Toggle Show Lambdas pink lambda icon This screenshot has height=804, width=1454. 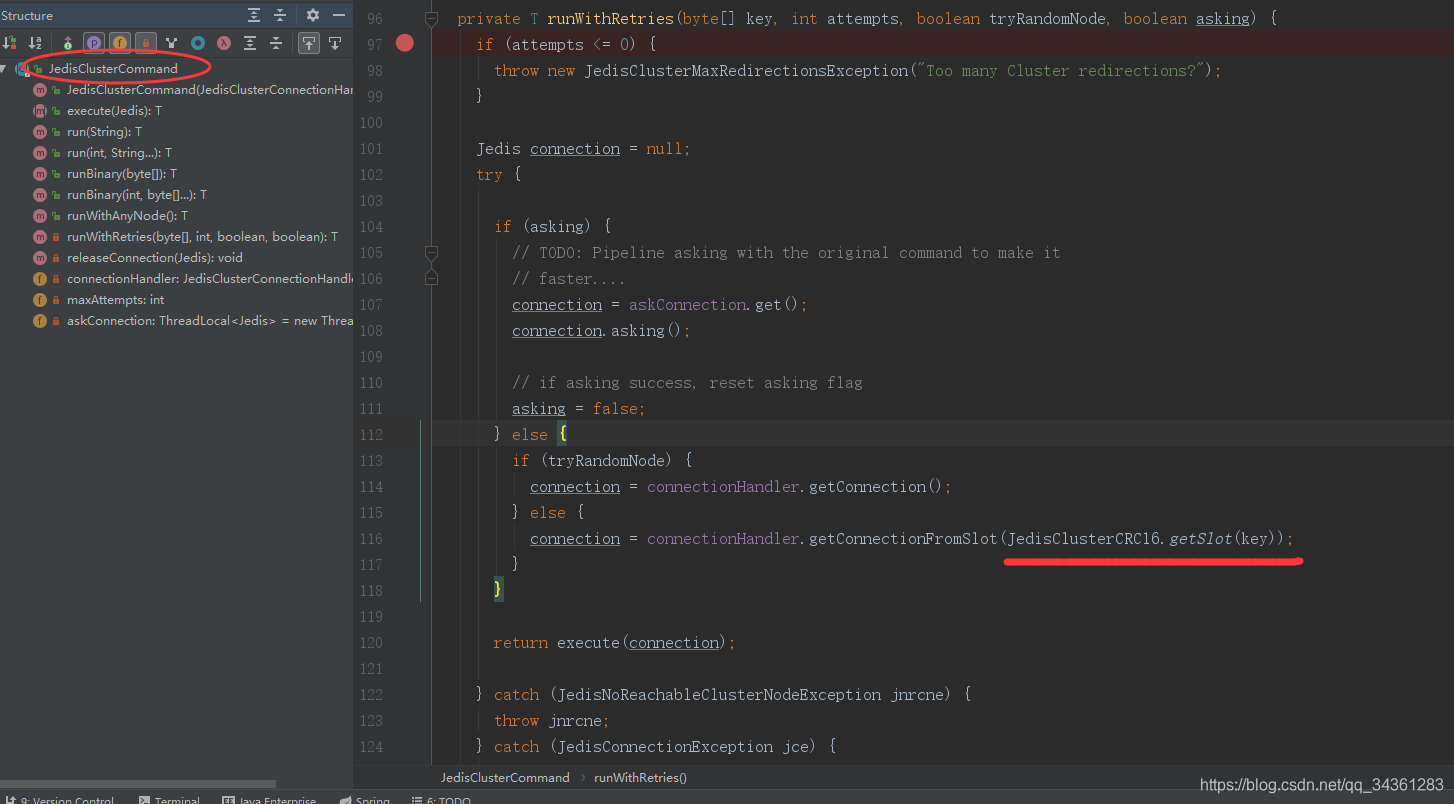coord(224,43)
